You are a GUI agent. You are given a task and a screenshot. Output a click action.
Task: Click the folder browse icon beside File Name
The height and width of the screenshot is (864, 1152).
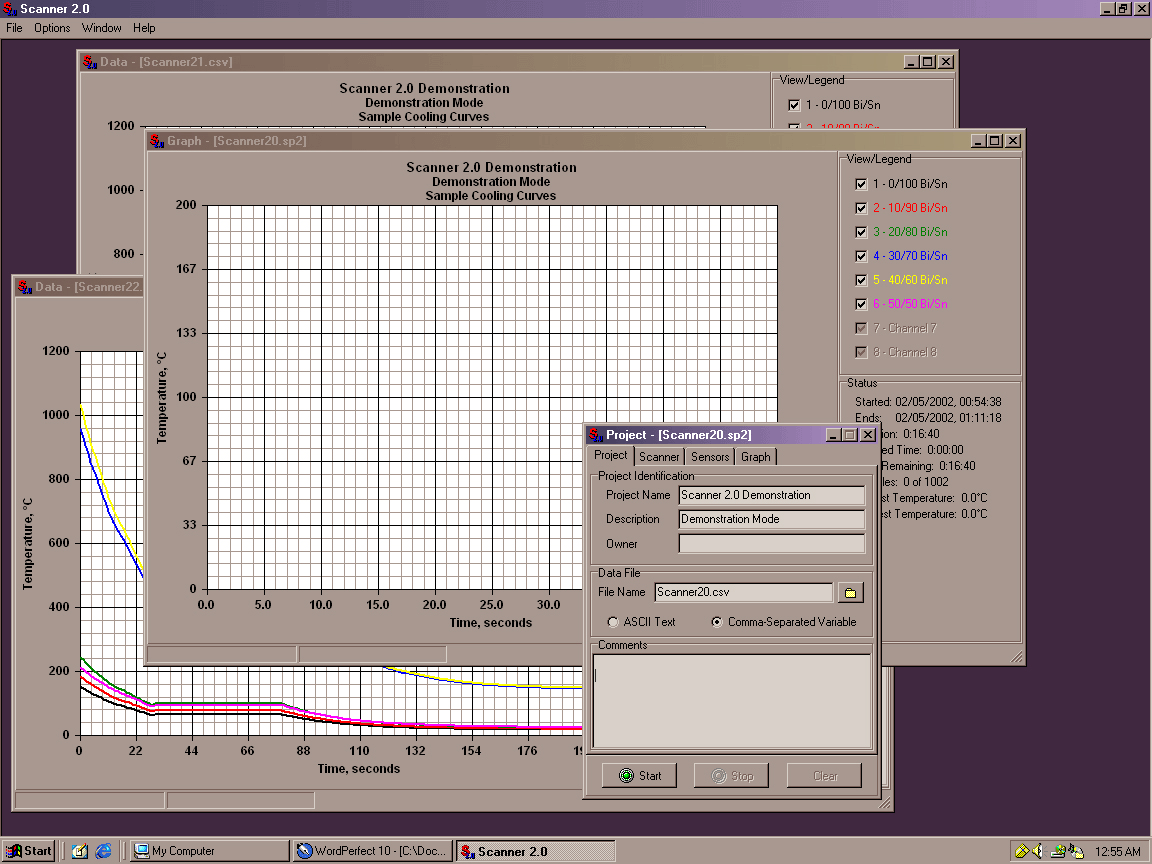(x=850, y=593)
